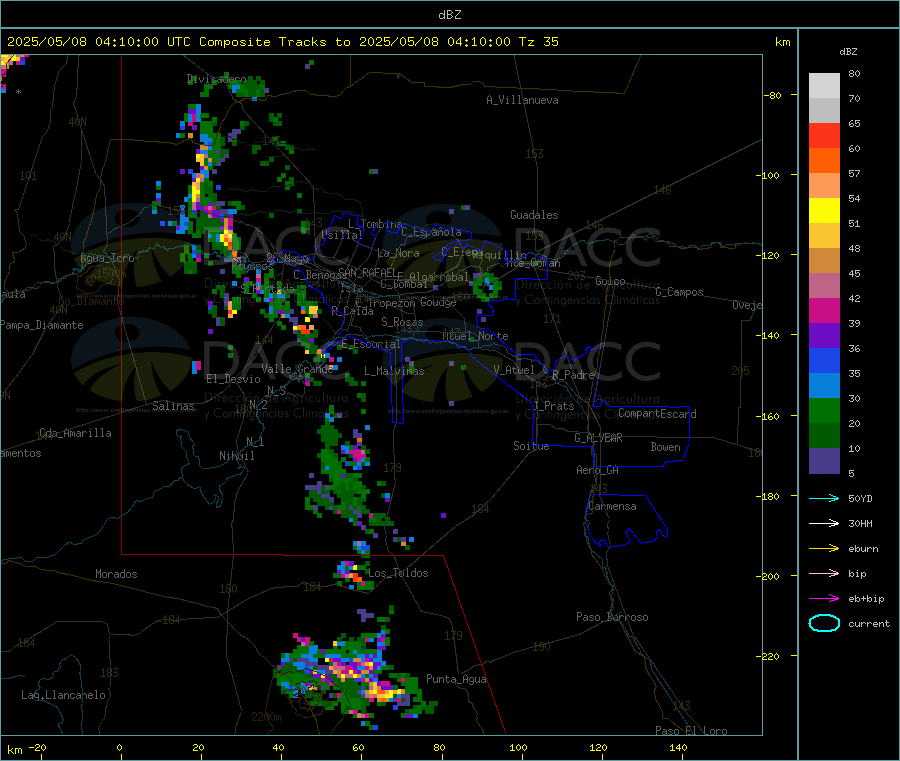Pick the magenta 39 dBZ legend swatch
This screenshot has height=761, width=900.
pos(824,310)
